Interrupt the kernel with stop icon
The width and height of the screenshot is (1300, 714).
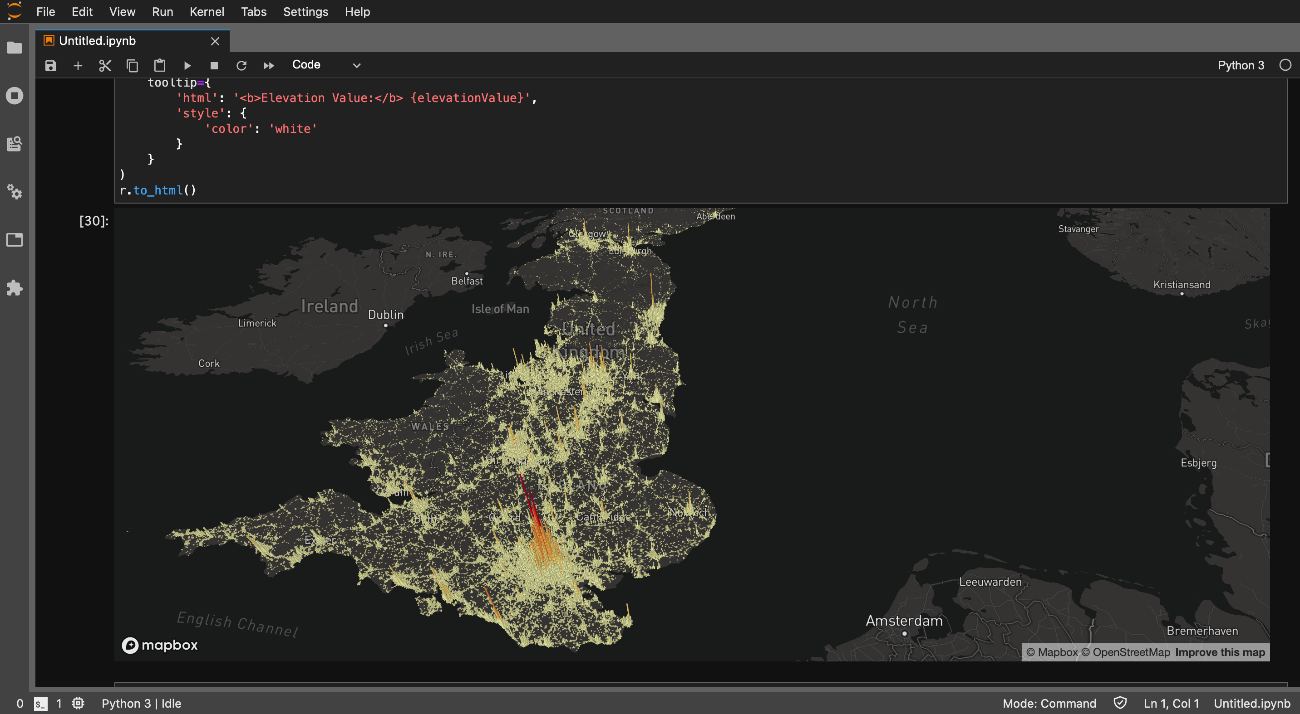tap(214, 65)
